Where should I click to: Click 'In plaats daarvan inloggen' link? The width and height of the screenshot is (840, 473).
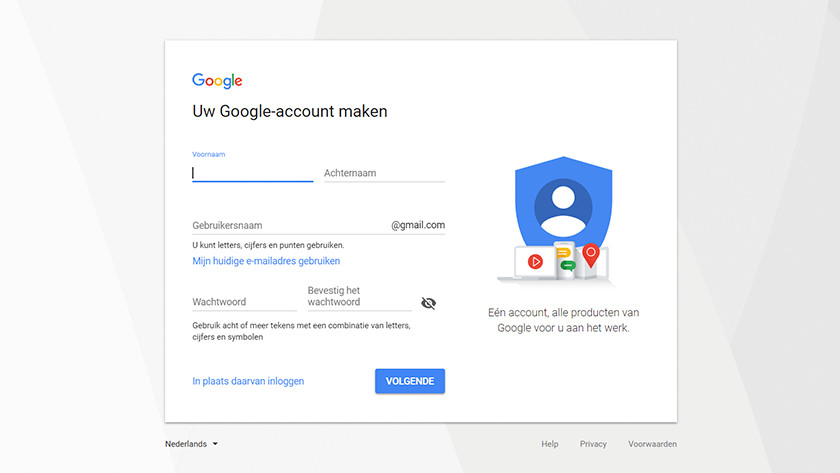point(248,381)
